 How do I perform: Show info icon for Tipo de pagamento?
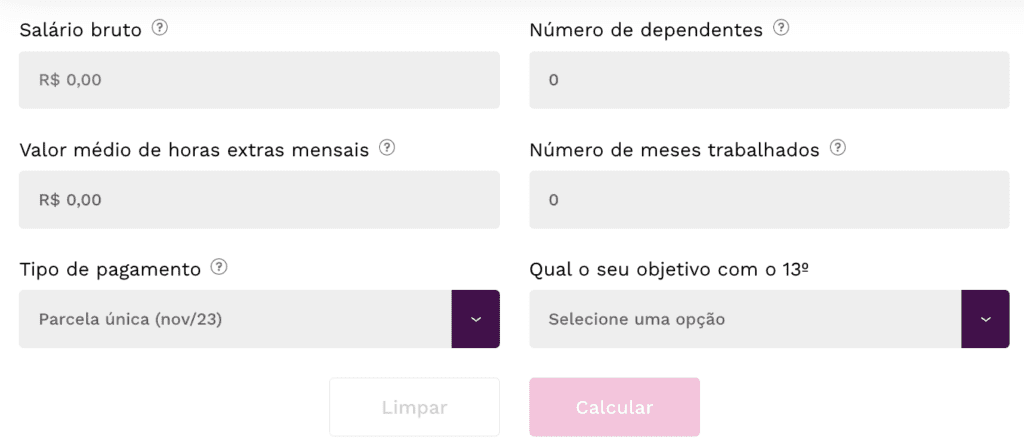(x=219, y=267)
